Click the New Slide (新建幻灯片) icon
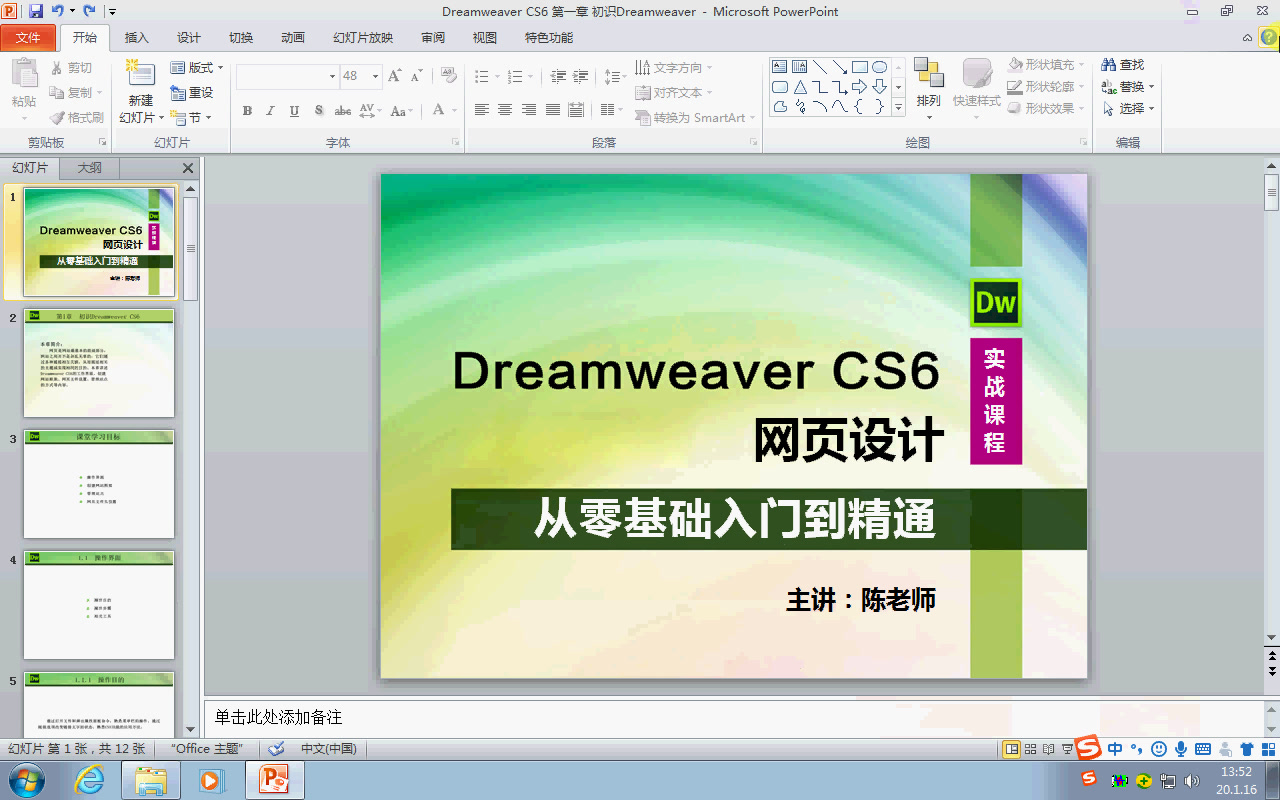This screenshot has width=1280, height=800. click(141, 74)
